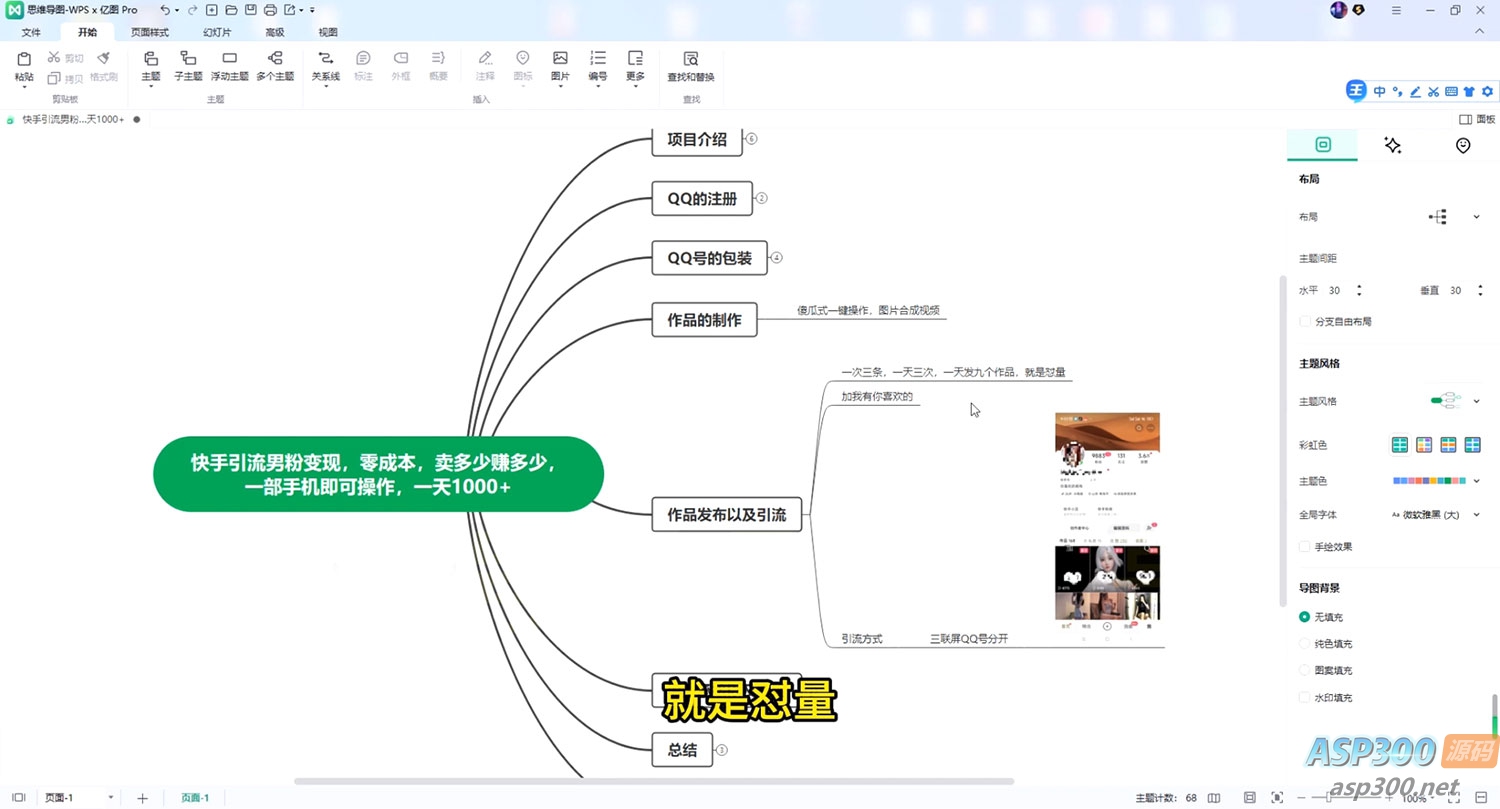Switch to the 开始 ribbon tab
Screen dimensions: 1500x809
[87, 32]
